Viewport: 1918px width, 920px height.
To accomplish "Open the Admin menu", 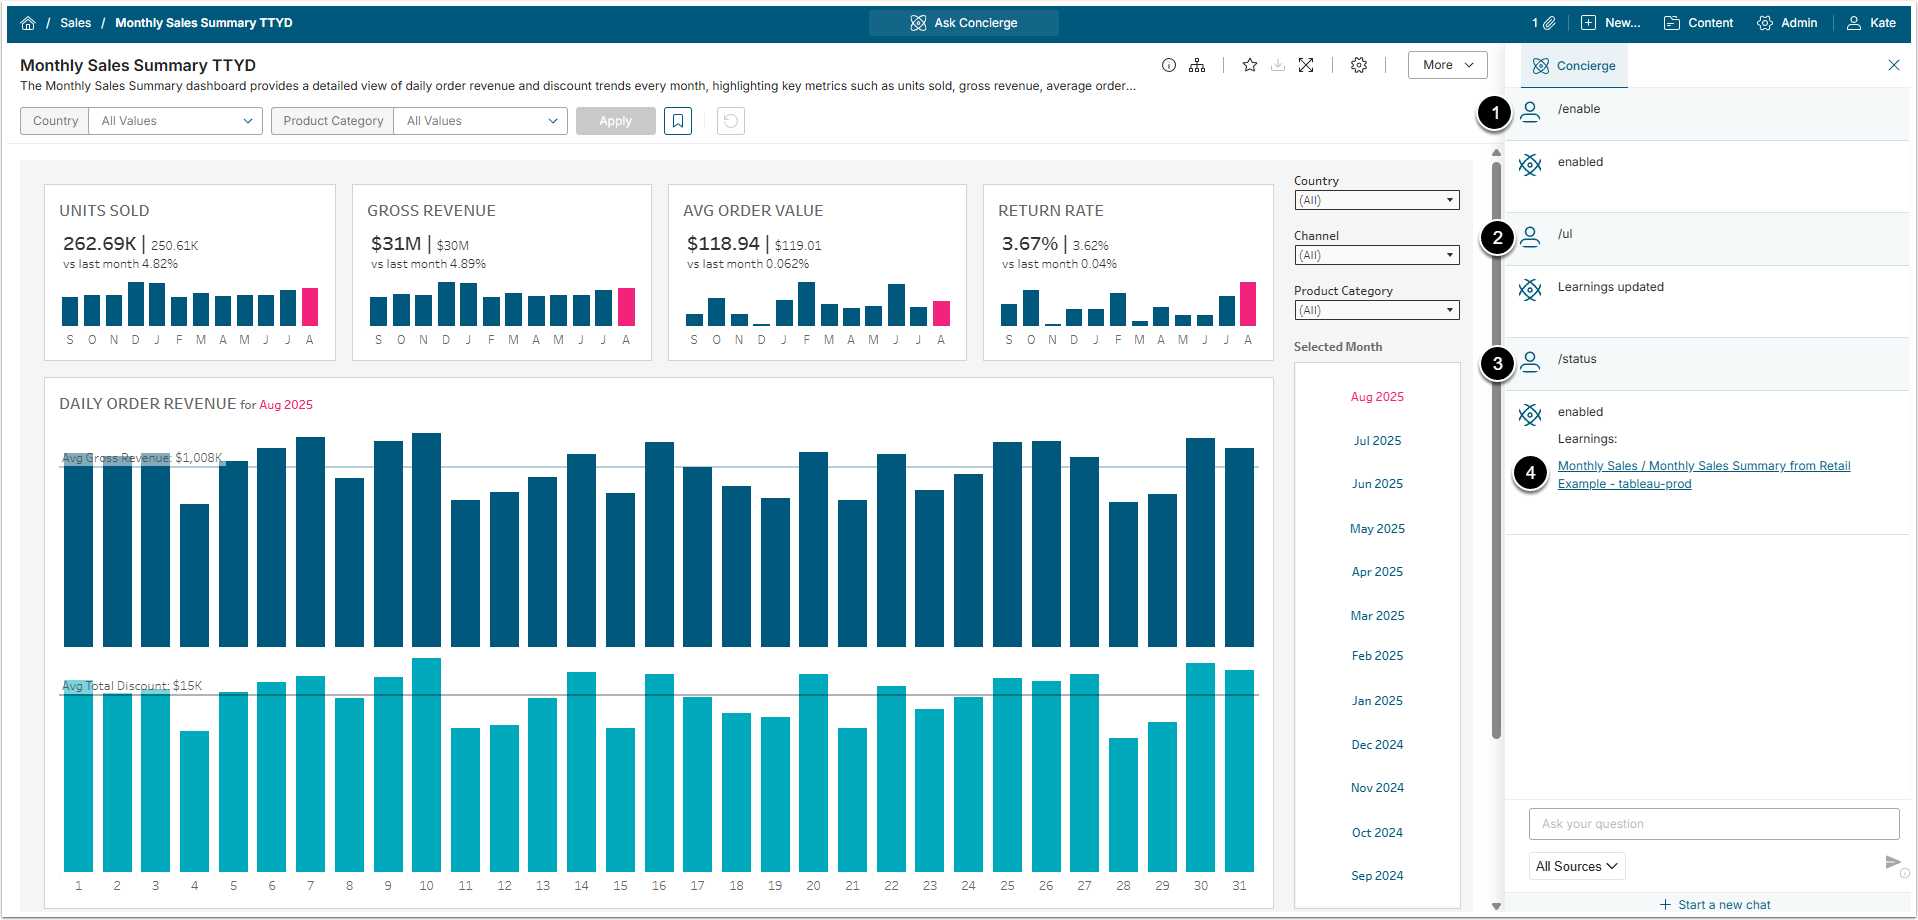I will tap(1787, 23).
